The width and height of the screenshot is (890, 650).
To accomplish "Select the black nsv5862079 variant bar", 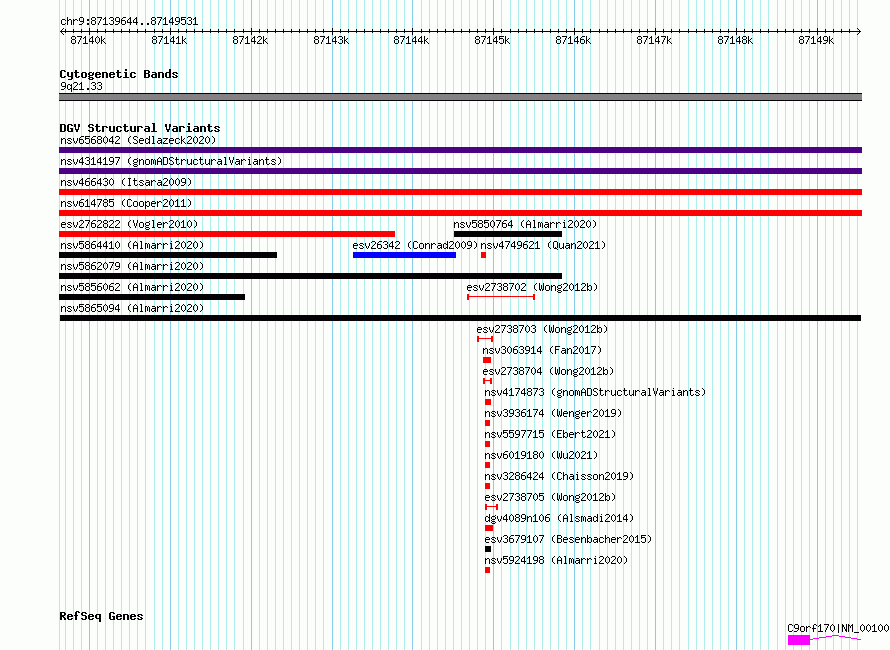I will (x=310, y=276).
